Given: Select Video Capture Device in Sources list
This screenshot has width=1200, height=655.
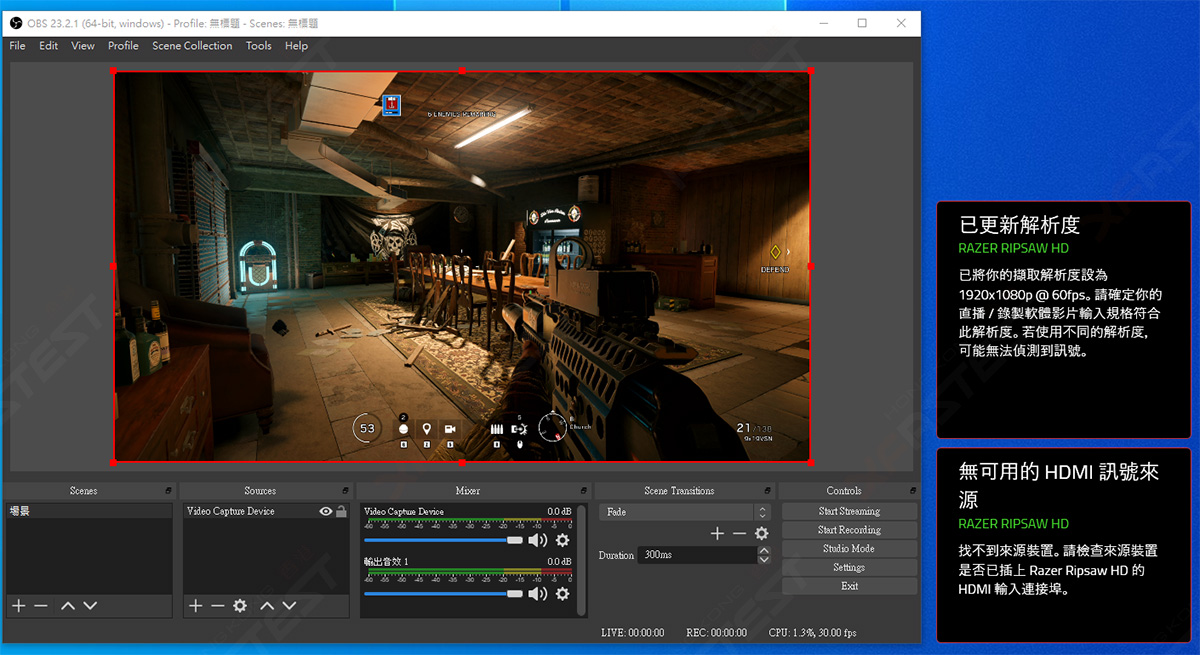Looking at the screenshot, I should (x=266, y=511).
